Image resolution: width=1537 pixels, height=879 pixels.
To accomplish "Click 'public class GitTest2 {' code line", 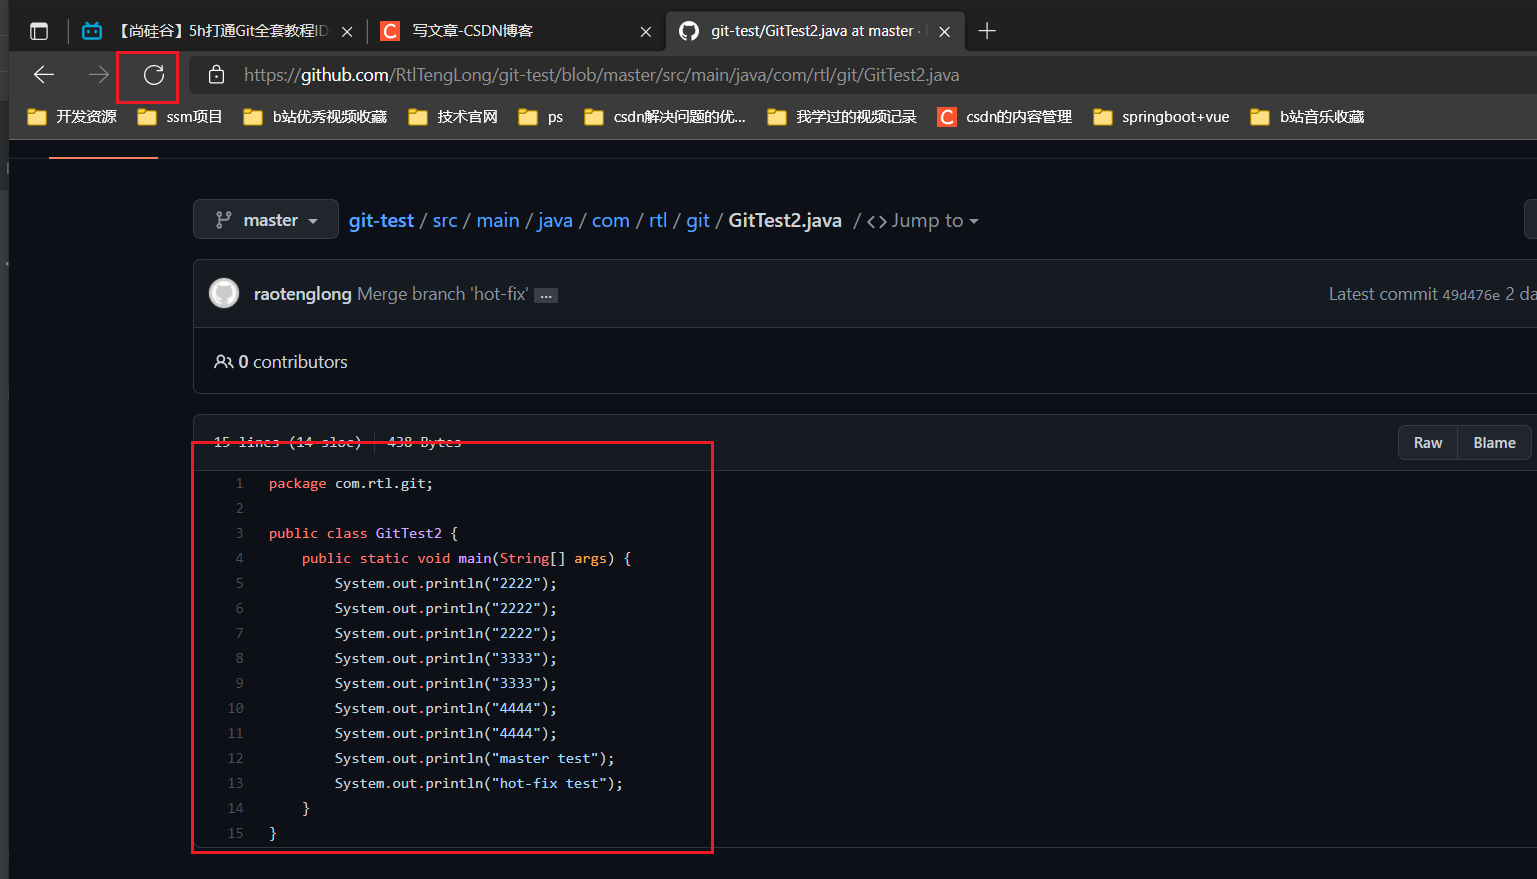I will coord(363,533).
